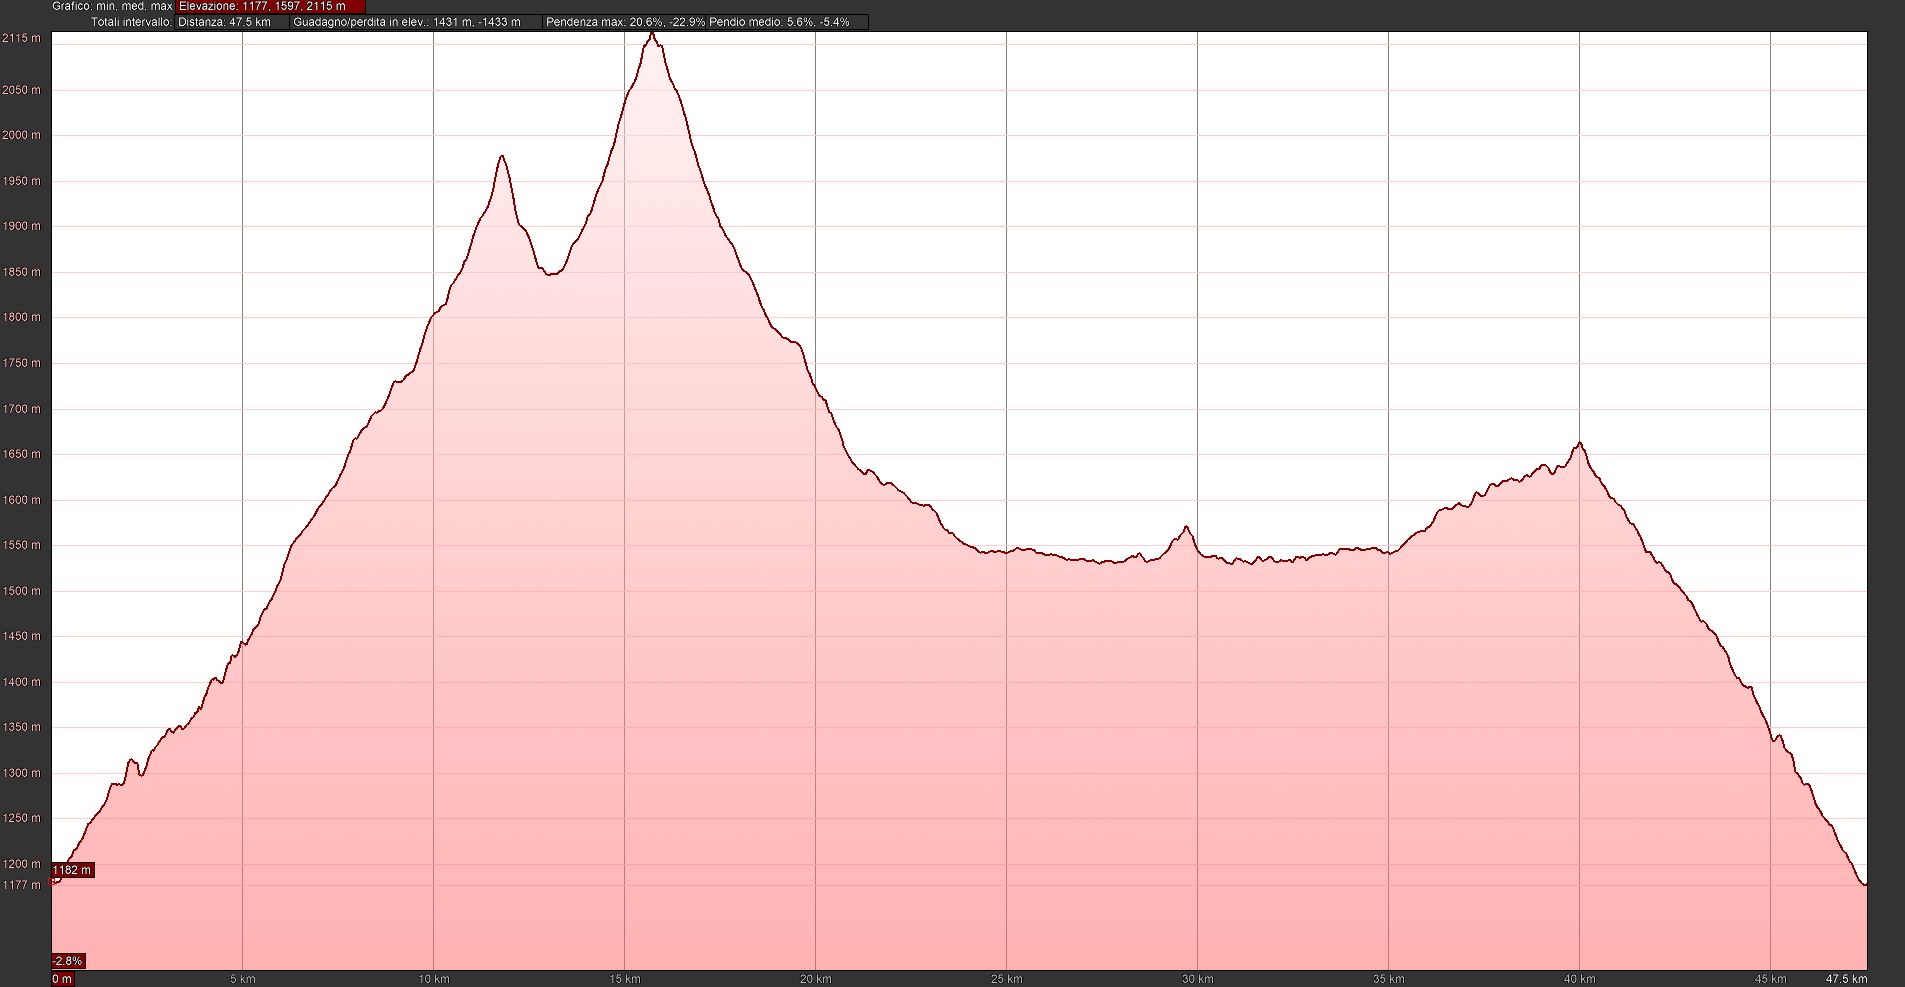
Task: Click the 2115 m y-axis label
Action: (21, 38)
